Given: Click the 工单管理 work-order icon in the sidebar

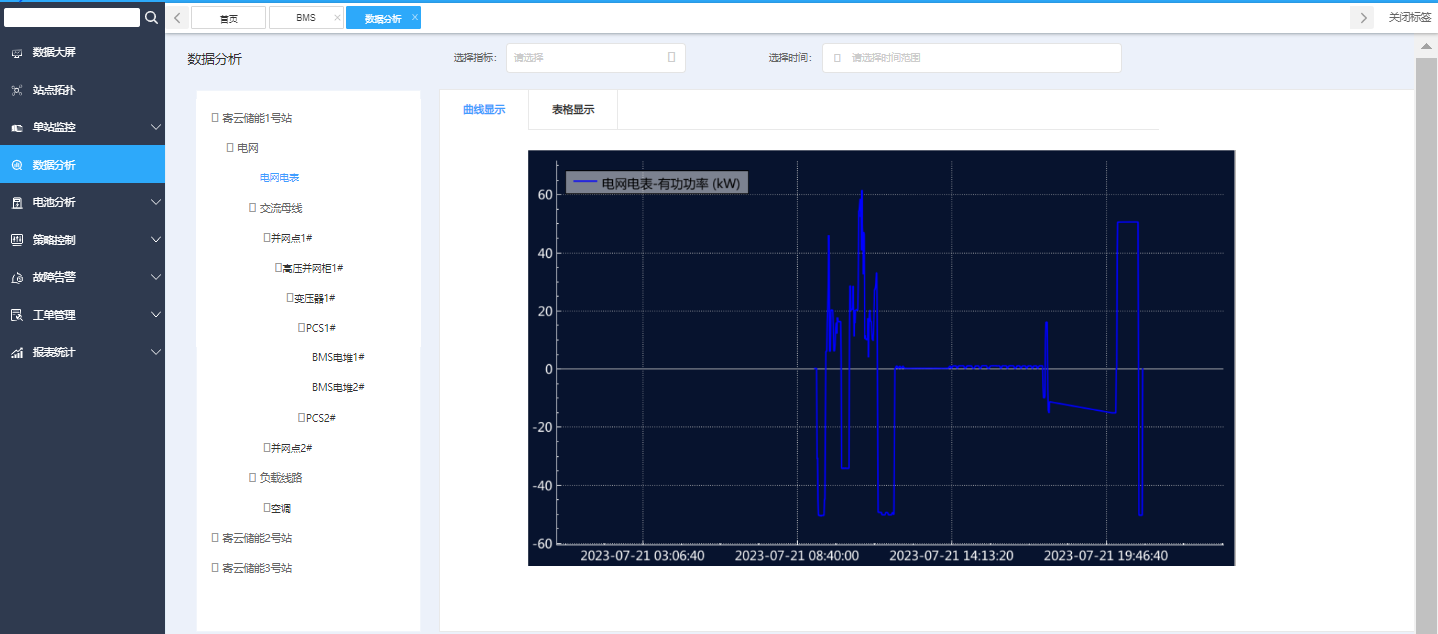Looking at the screenshot, I should (17, 315).
